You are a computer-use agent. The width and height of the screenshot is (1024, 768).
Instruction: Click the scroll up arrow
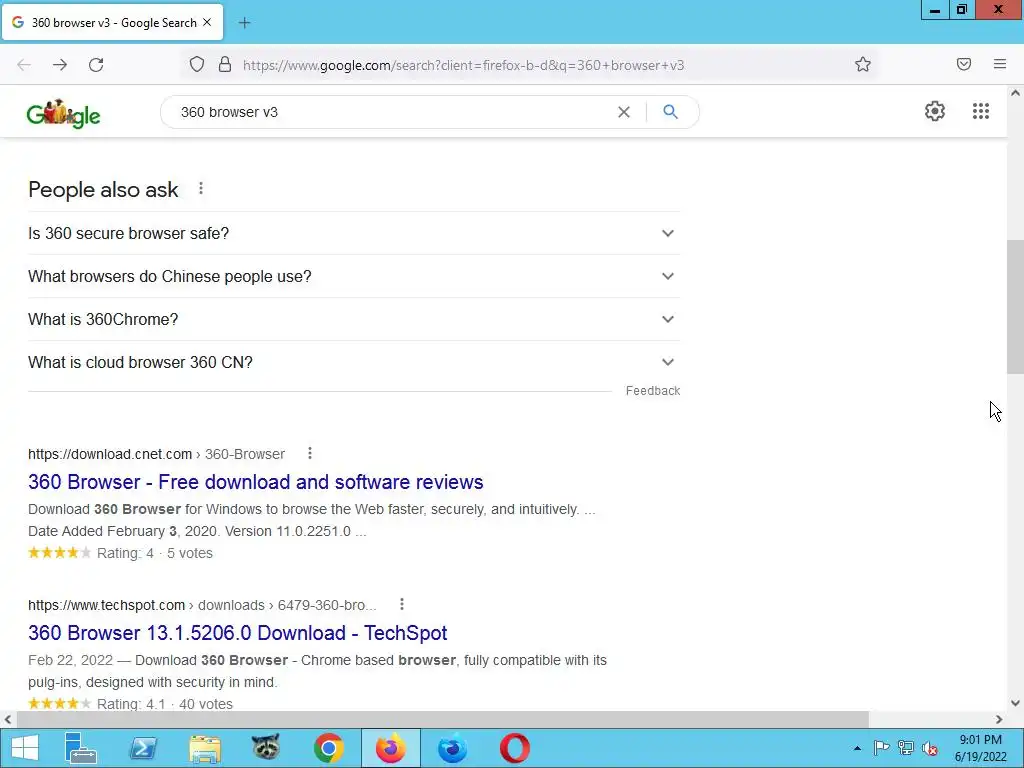(x=1015, y=93)
